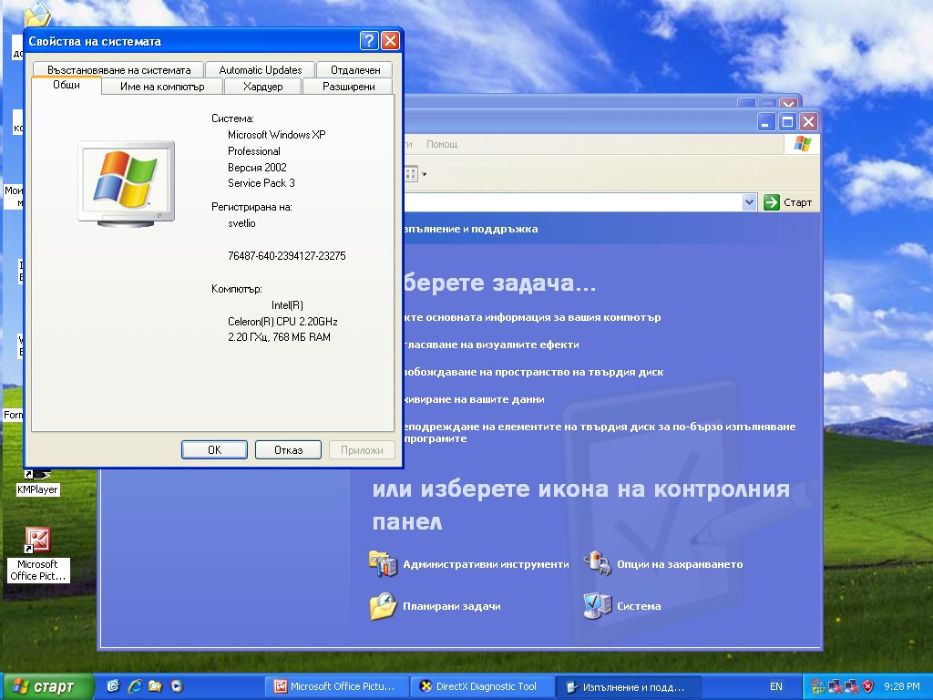Open the Опции на захранването icon
933x700 pixels.
(597, 563)
